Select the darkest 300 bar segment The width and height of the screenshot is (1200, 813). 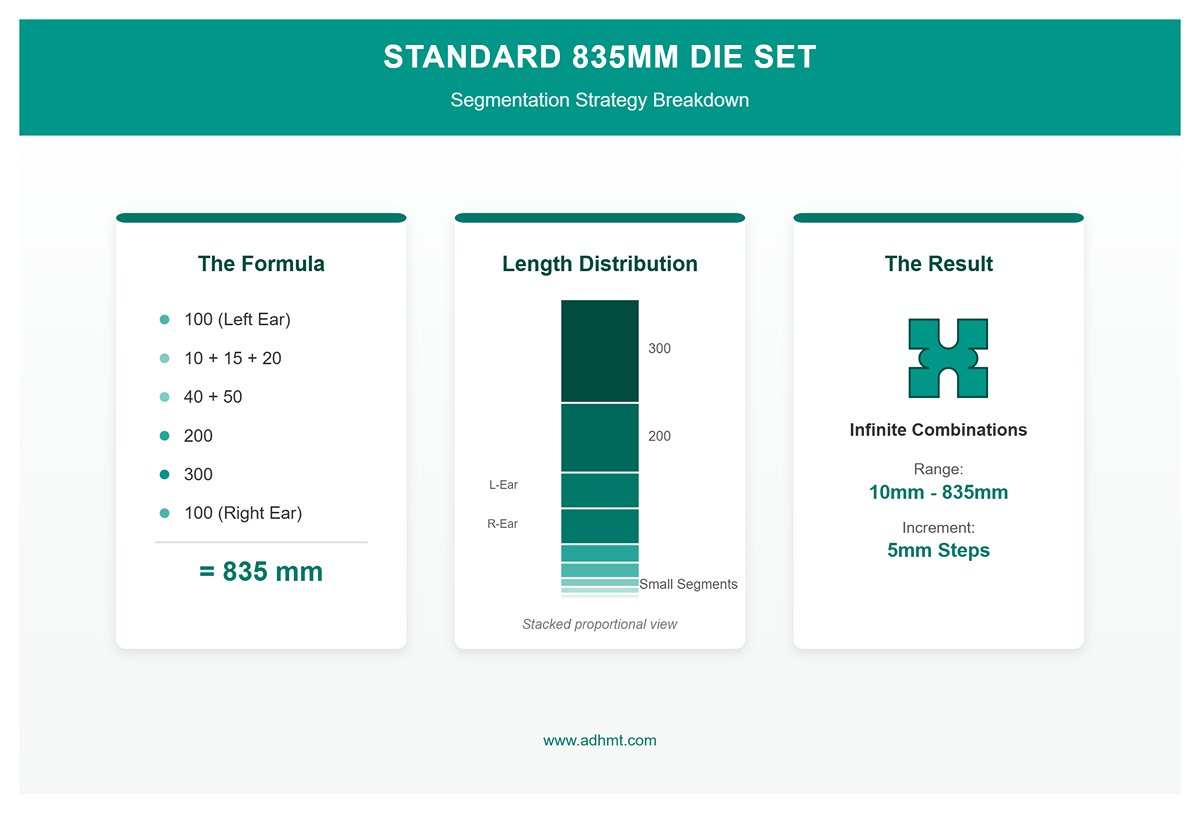coord(600,351)
